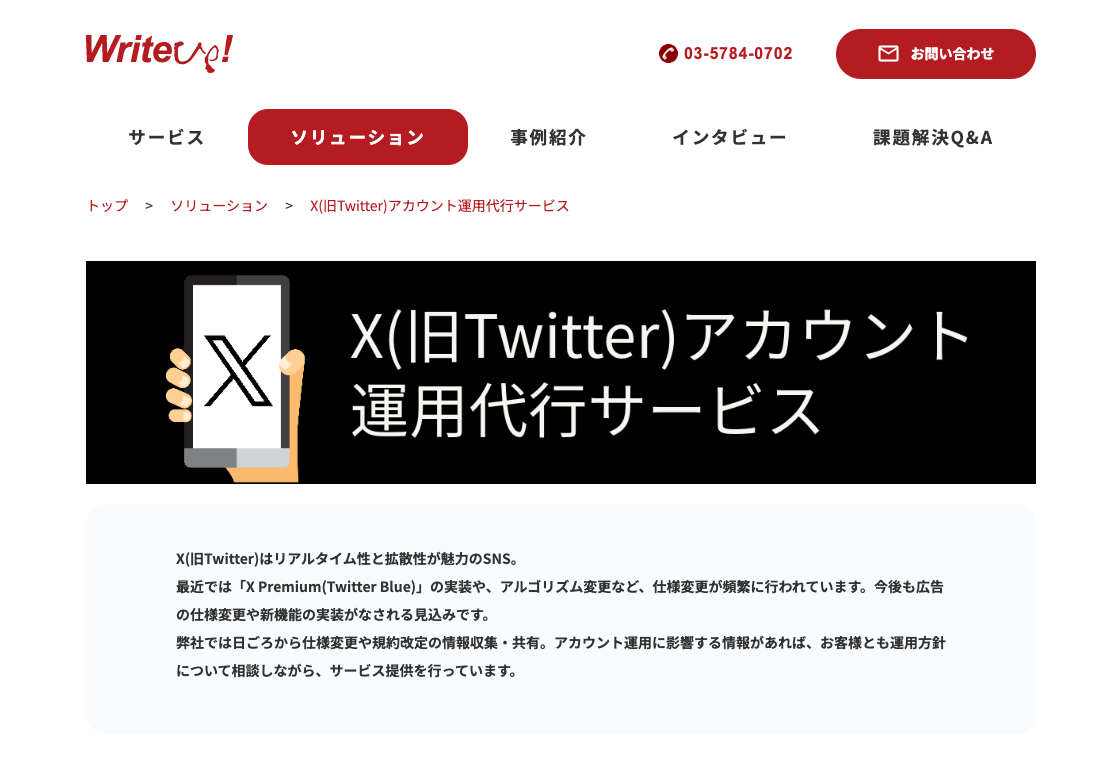Open the お問い合わせ contact button

tap(935, 54)
